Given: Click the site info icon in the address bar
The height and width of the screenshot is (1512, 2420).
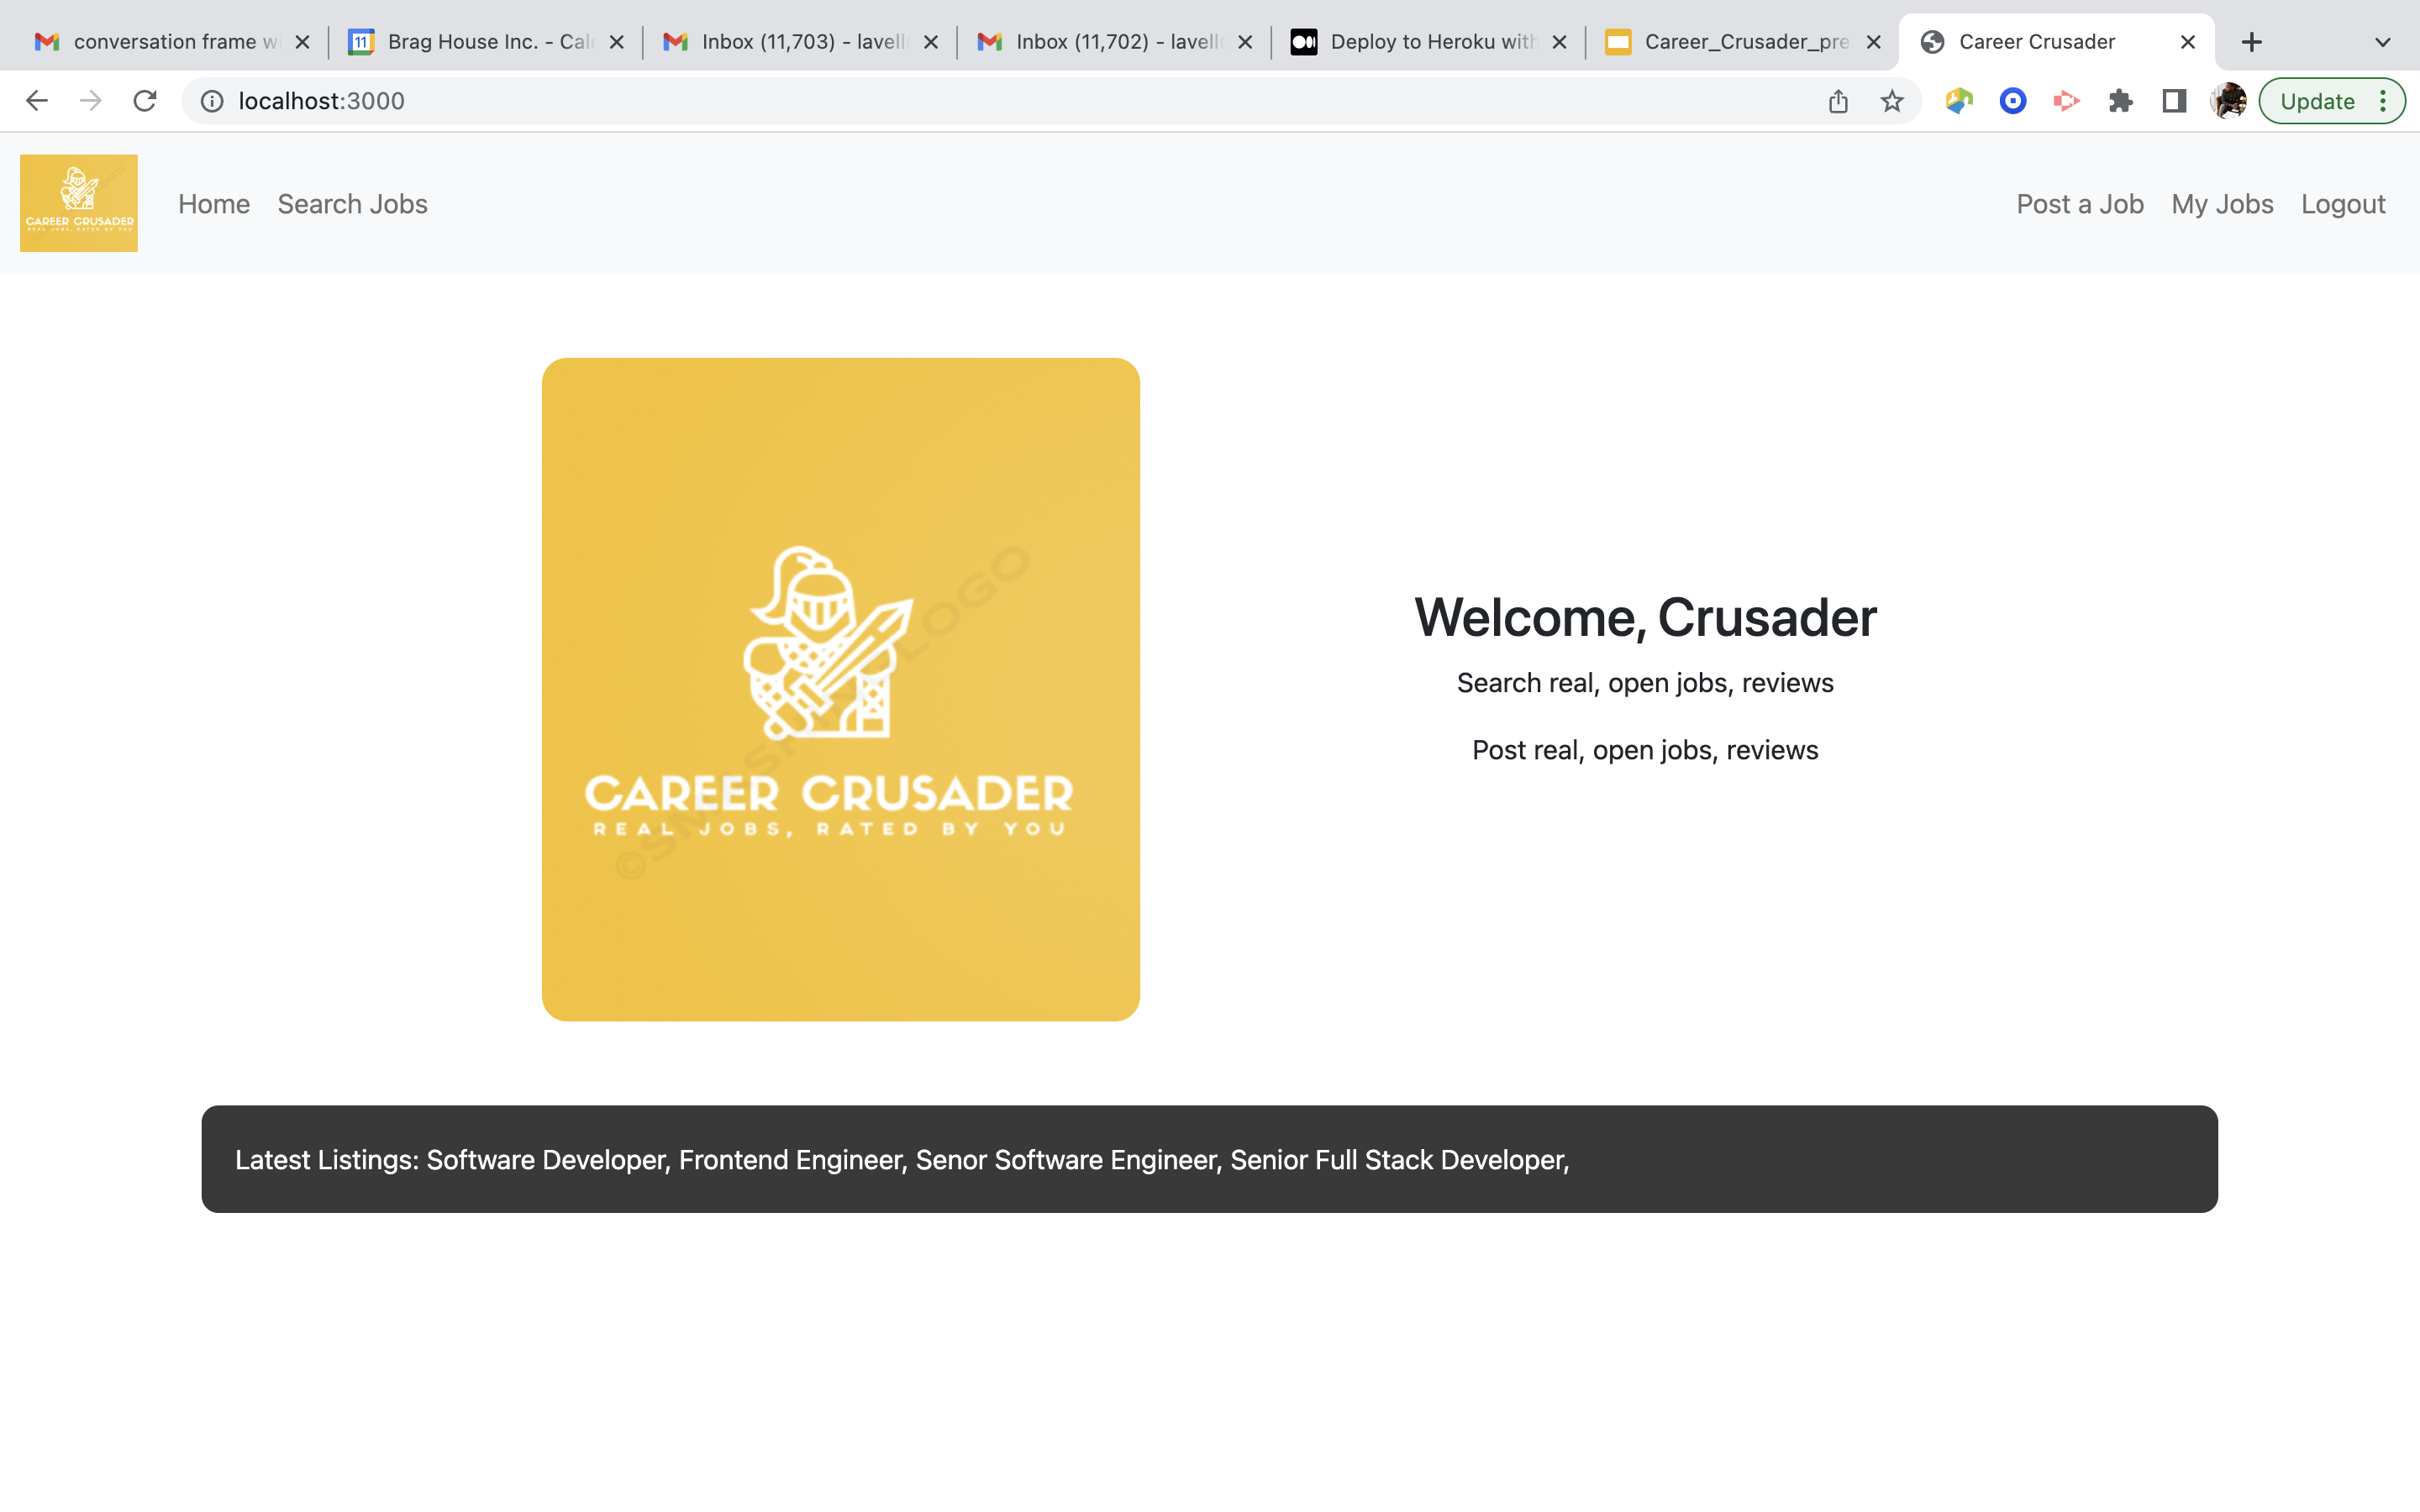Looking at the screenshot, I should click(212, 100).
